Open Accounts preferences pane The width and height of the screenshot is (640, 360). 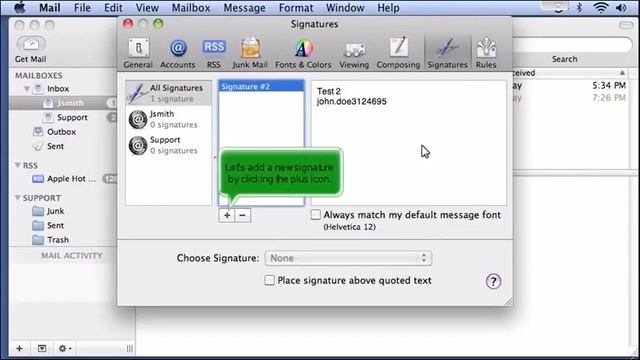pyautogui.click(x=178, y=53)
